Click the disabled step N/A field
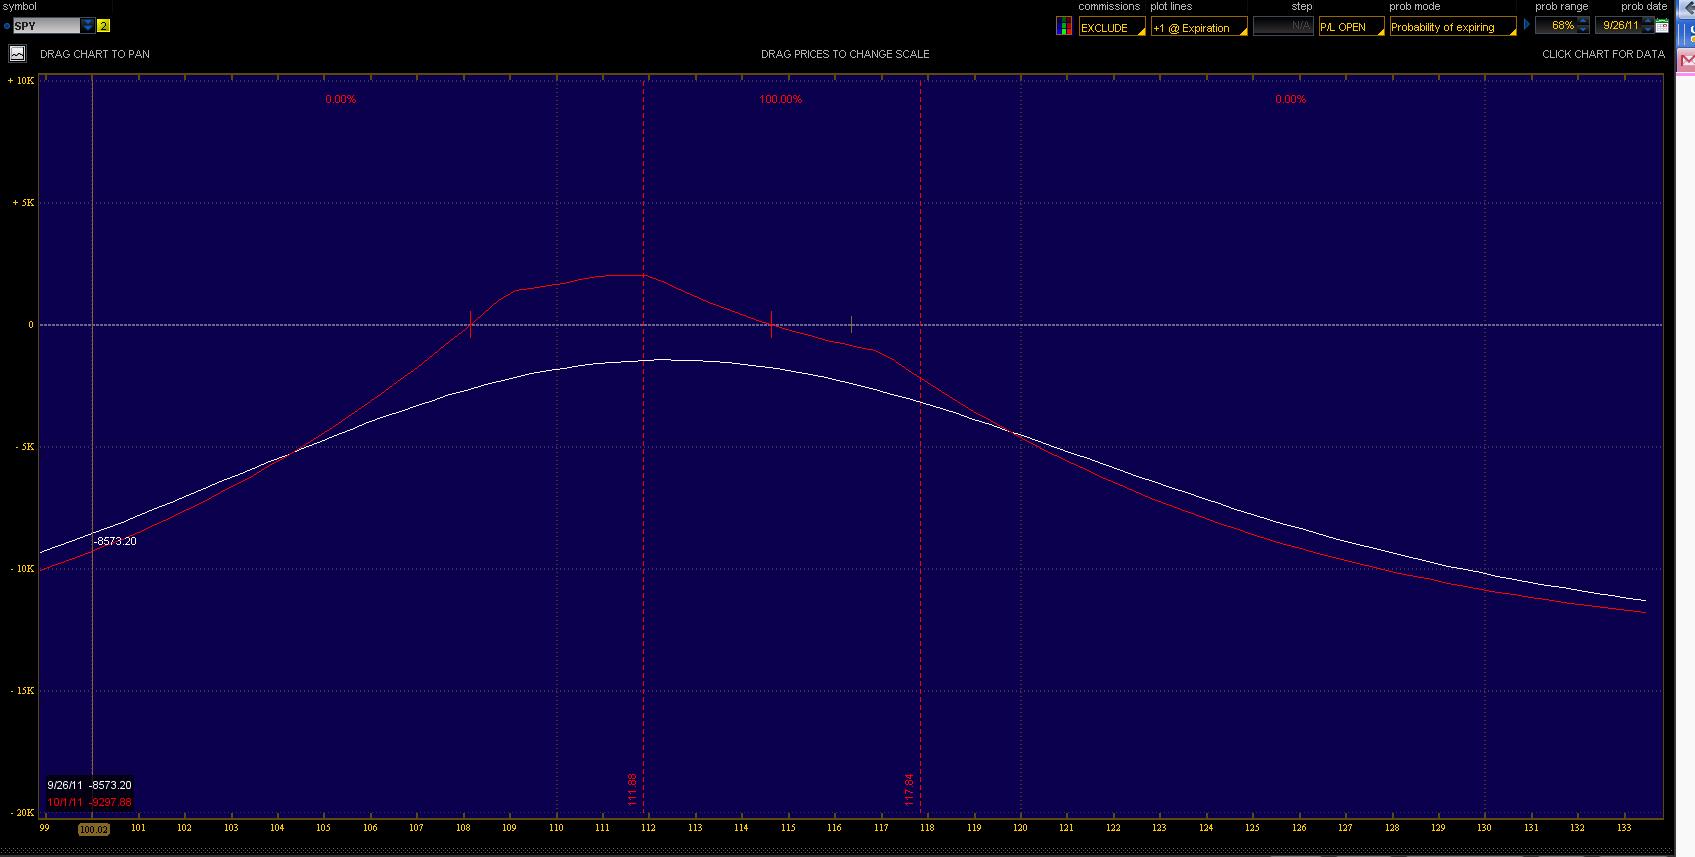This screenshot has height=857, width=1695. click(1283, 26)
